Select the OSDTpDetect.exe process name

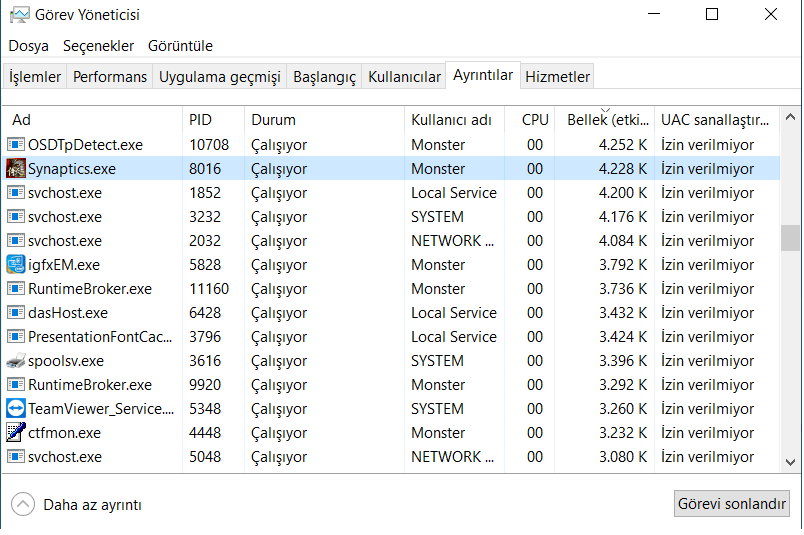point(85,145)
